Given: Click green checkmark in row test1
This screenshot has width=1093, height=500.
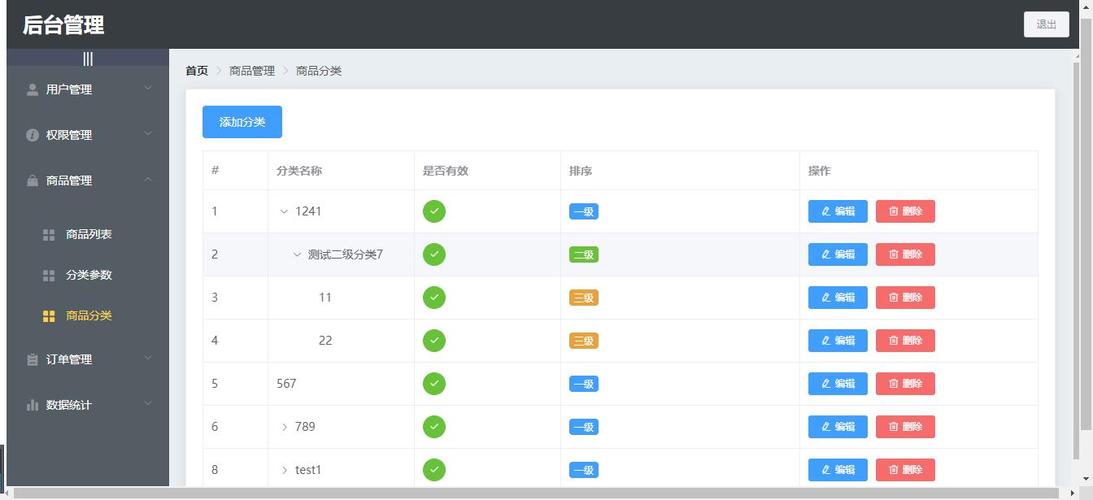Looking at the screenshot, I should (434, 470).
